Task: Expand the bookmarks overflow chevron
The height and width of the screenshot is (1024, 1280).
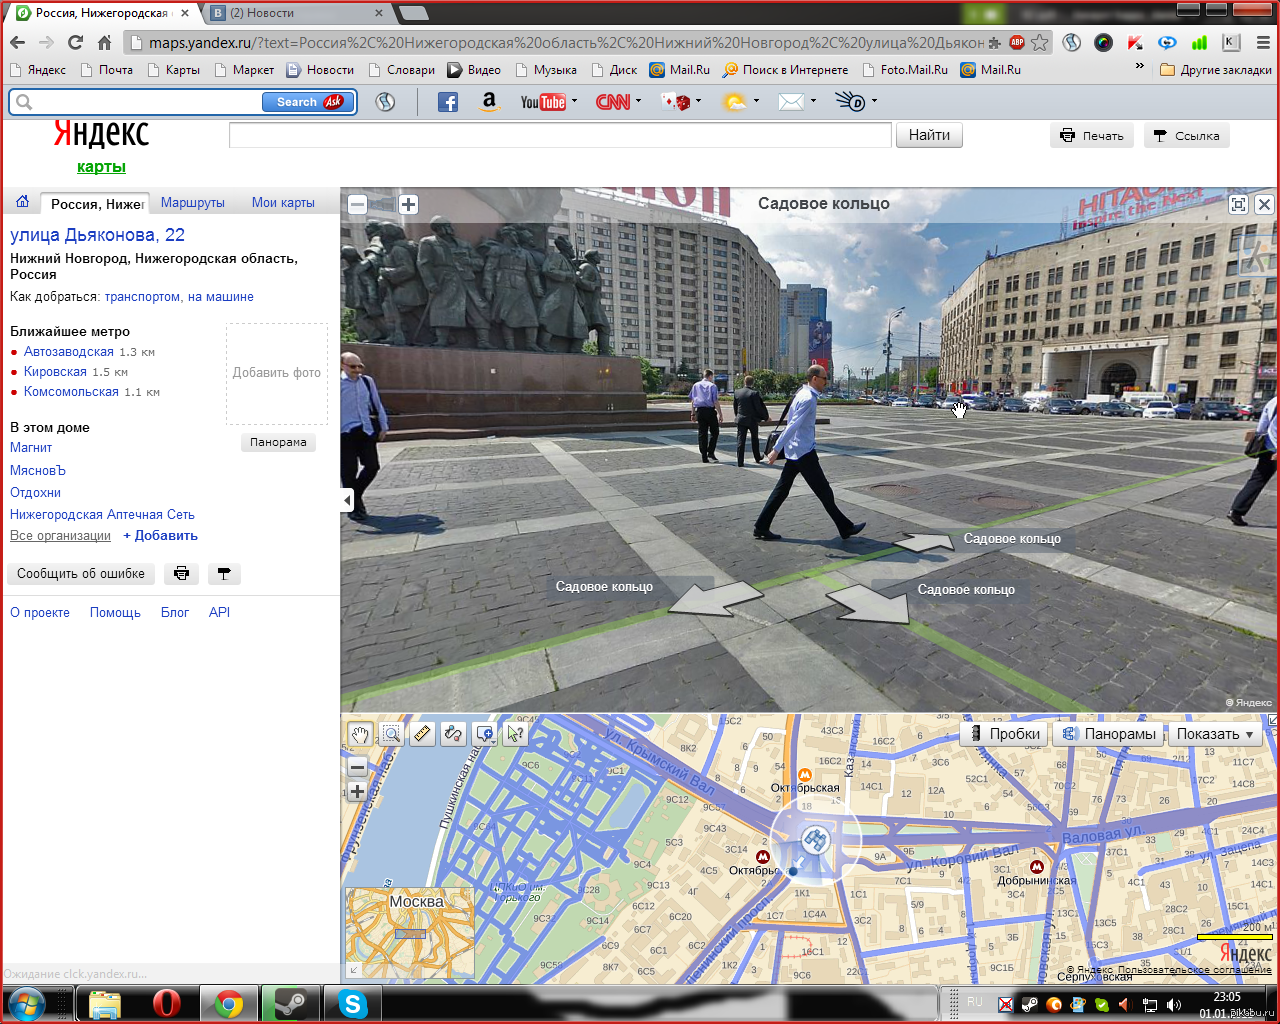Action: click(x=1139, y=67)
